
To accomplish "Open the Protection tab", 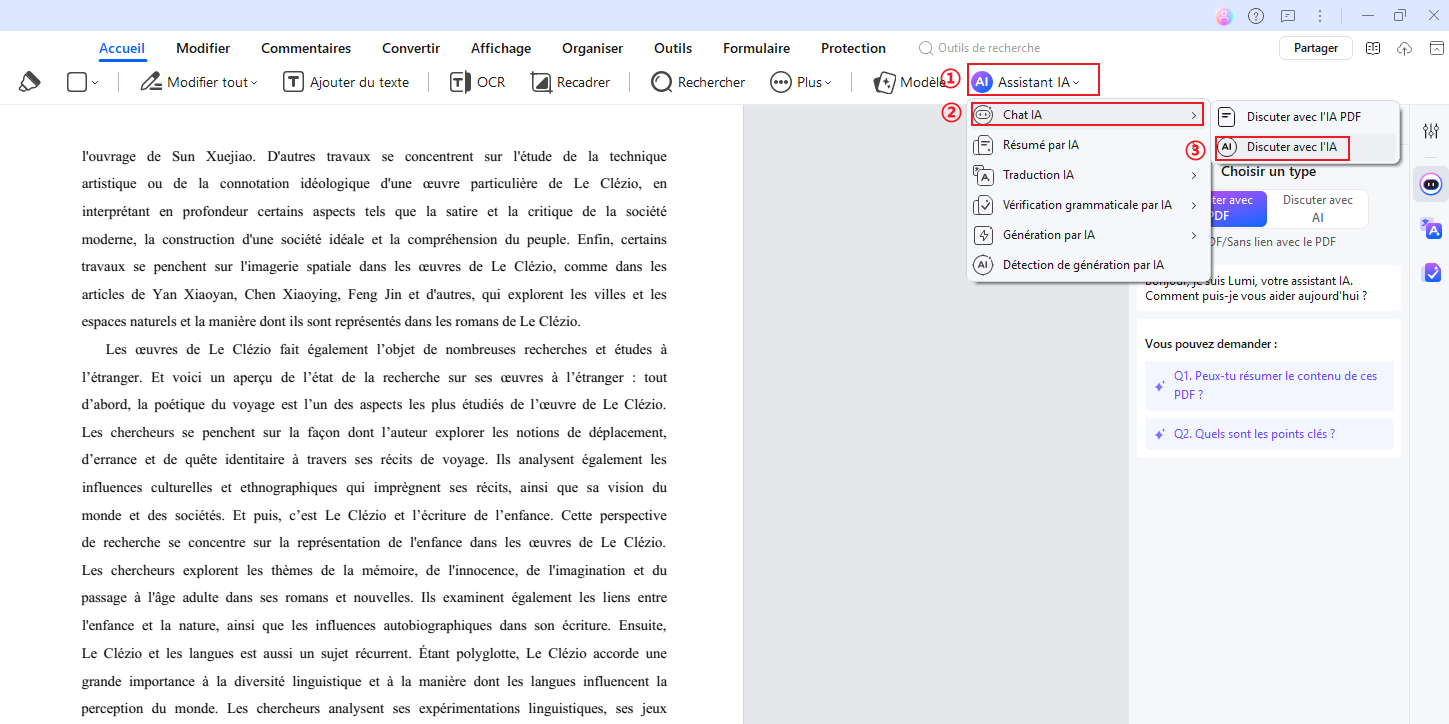I will click(853, 48).
